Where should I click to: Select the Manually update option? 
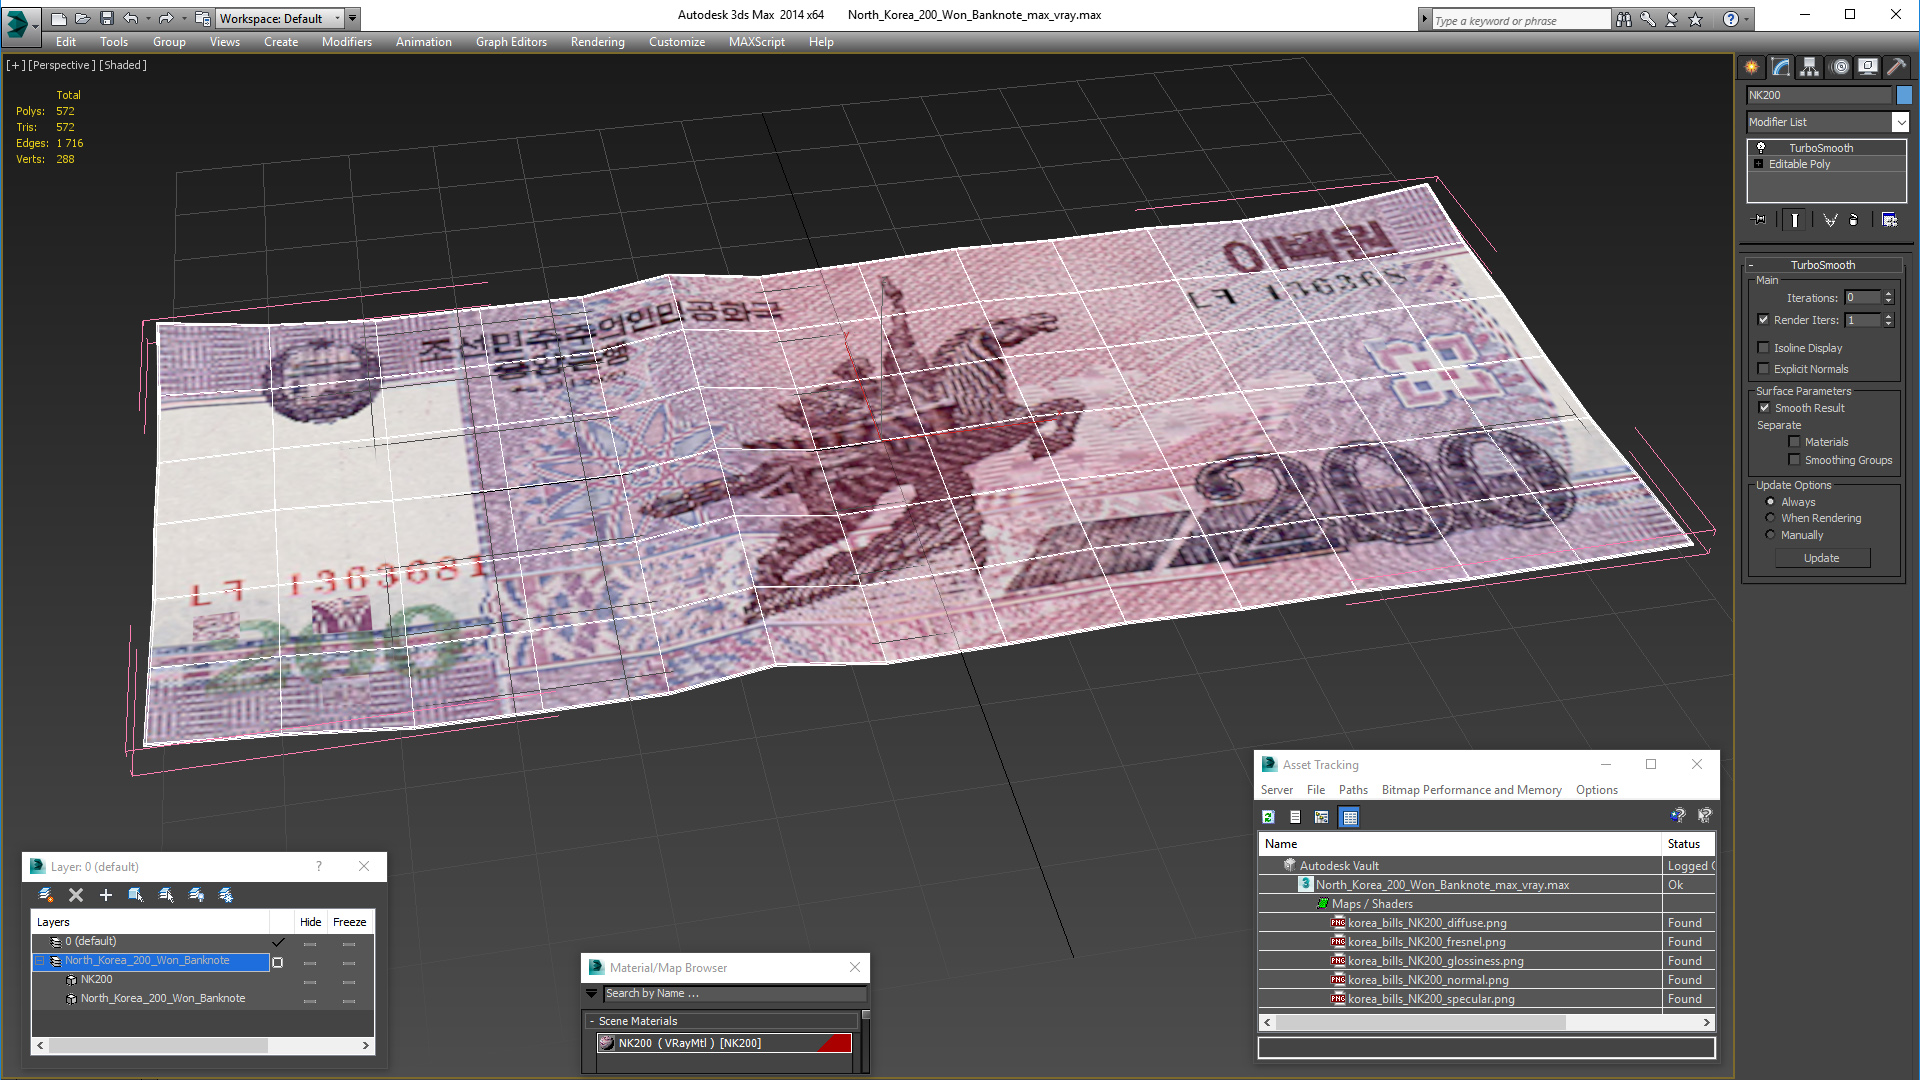1770,535
